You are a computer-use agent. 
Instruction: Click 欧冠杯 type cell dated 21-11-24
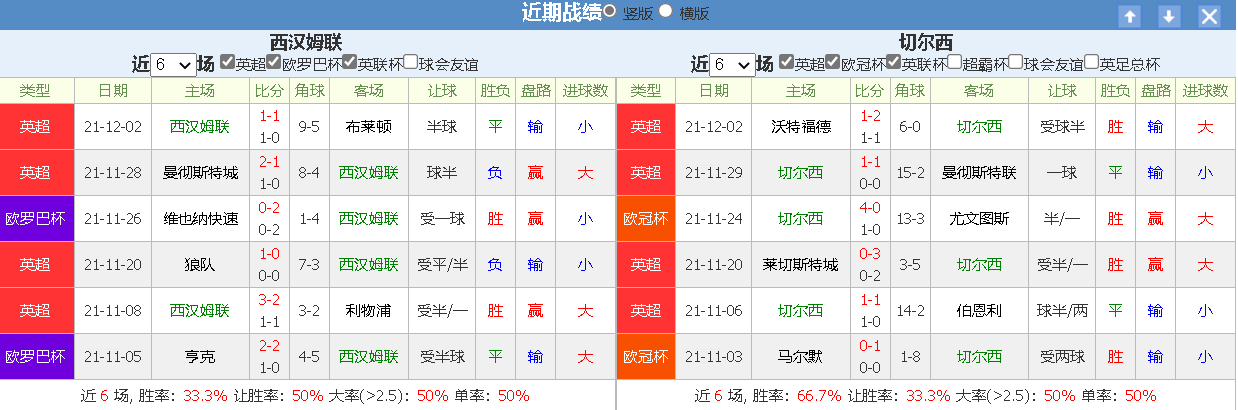pos(646,219)
